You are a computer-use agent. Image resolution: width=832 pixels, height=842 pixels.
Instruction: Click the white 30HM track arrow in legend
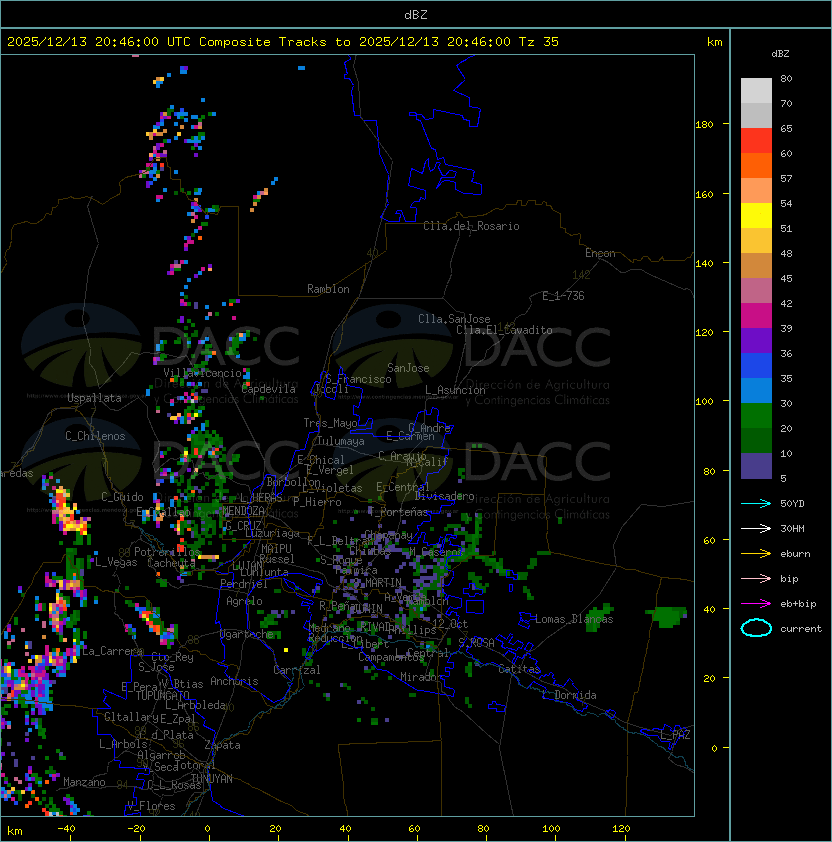pyautogui.click(x=756, y=529)
